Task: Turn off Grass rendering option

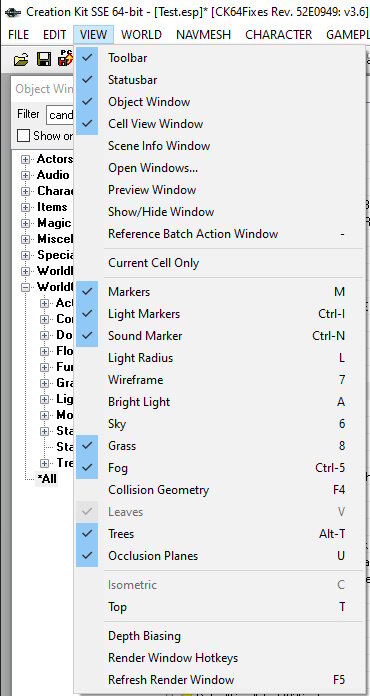Action: [x=220, y=446]
